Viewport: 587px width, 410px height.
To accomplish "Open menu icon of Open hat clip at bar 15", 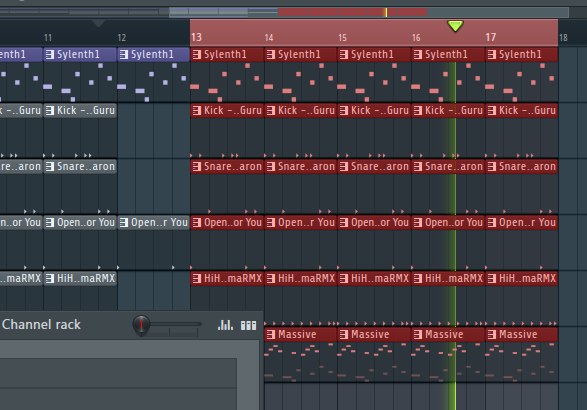I will (x=343, y=222).
